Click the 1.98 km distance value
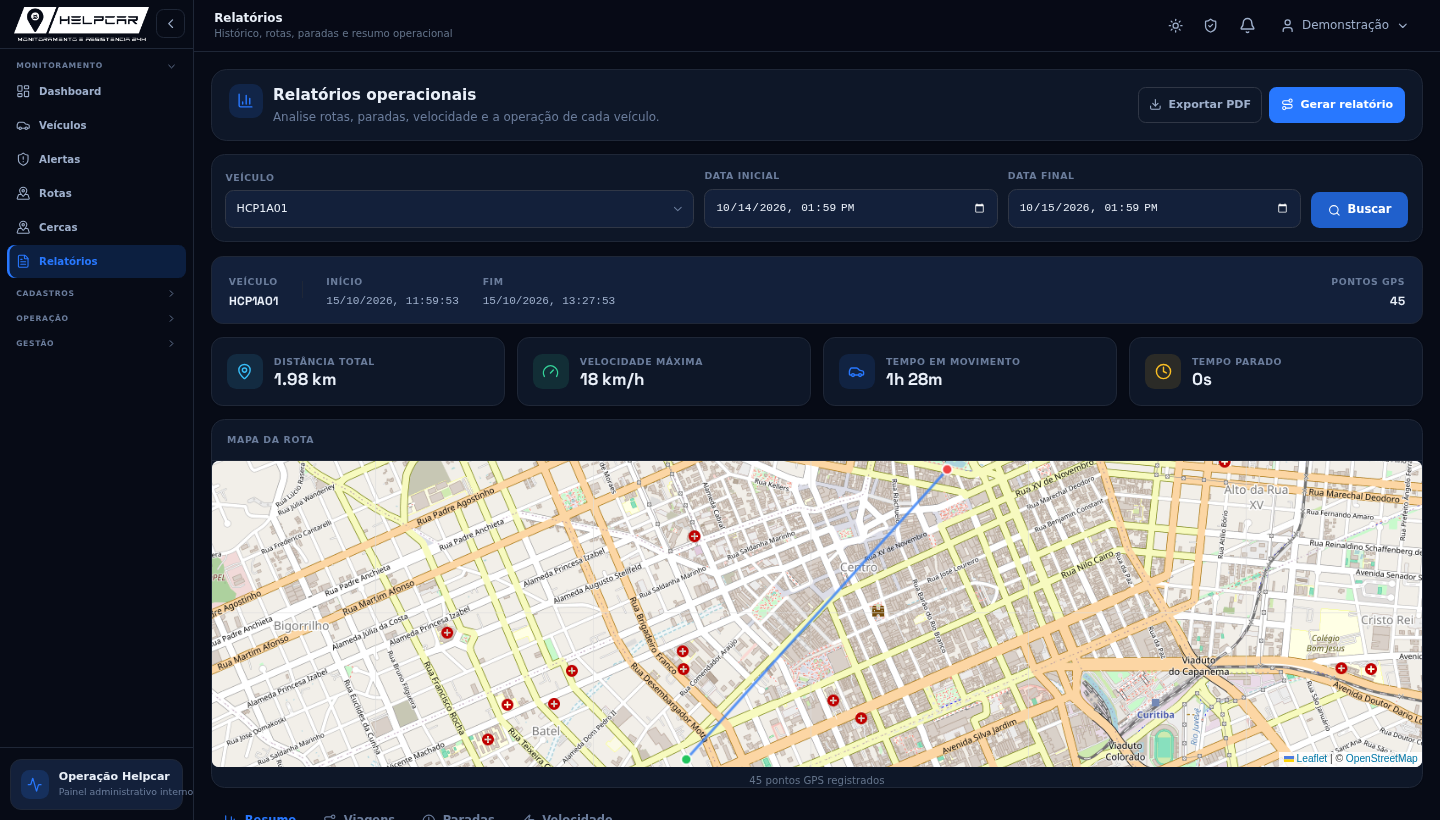Image resolution: width=1440 pixels, height=820 pixels. pyautogui.click(x=305, y=380)
